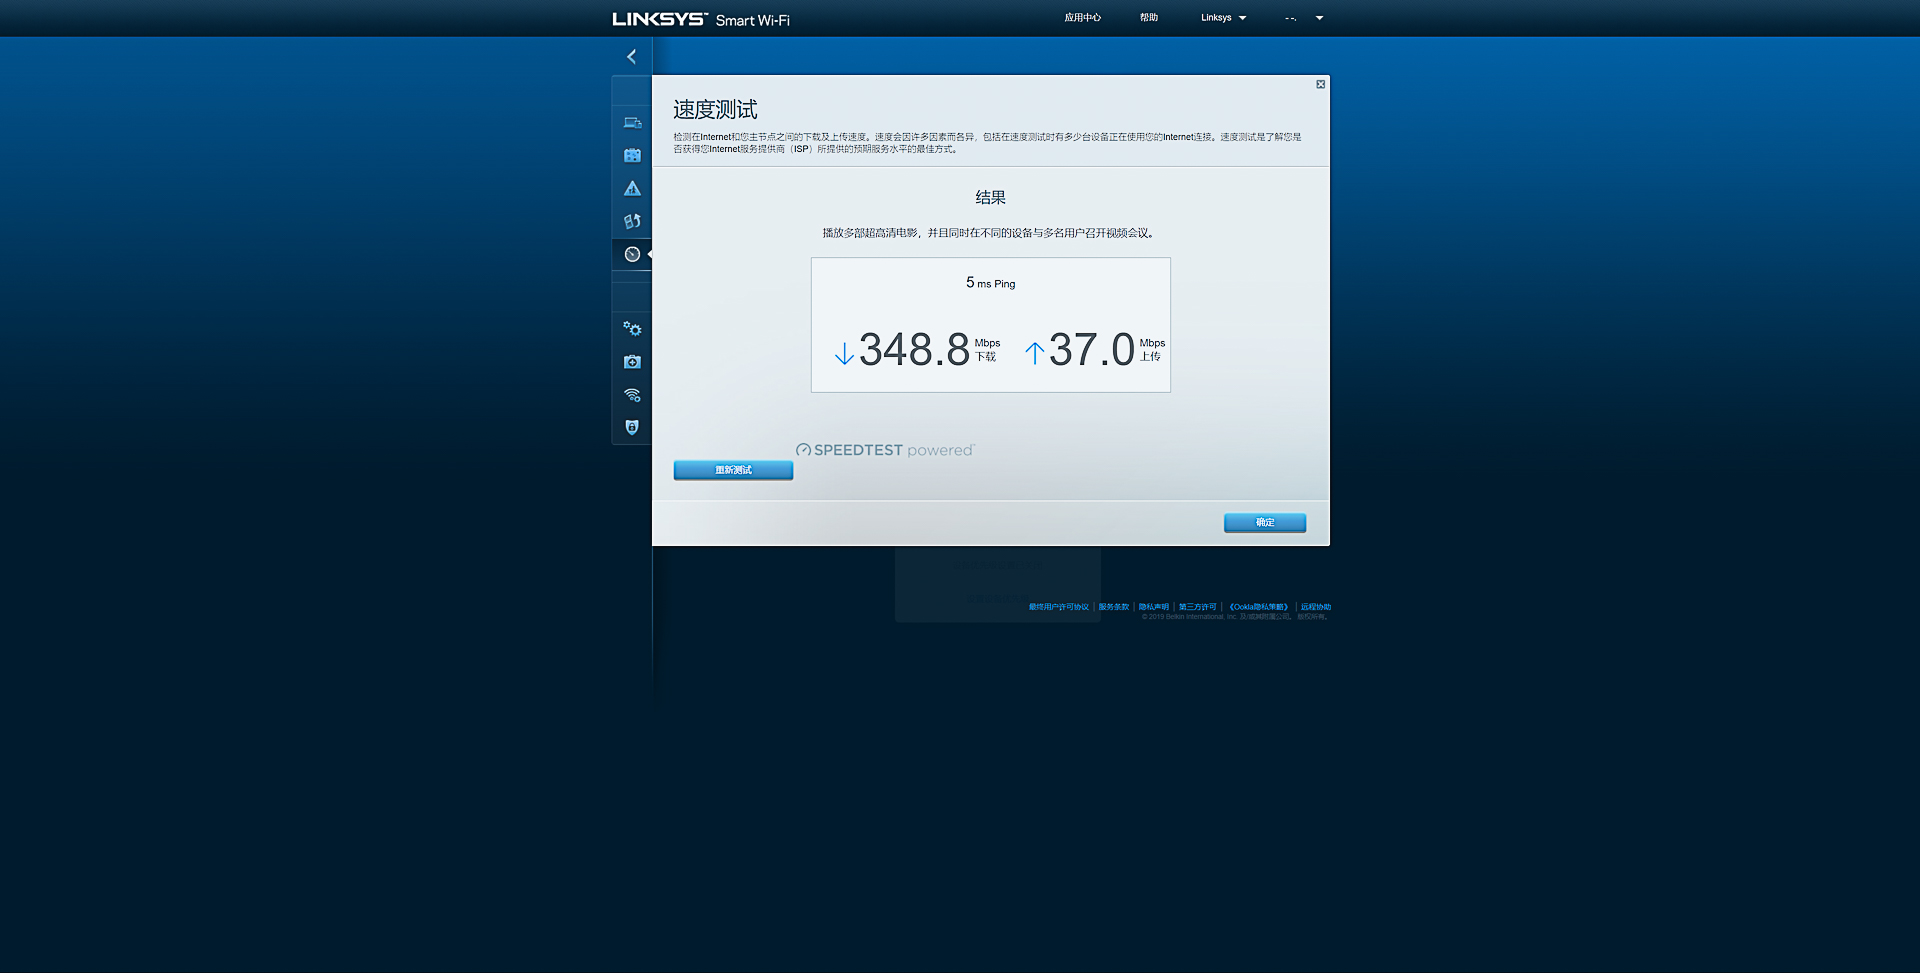
Task: Expand the user account dropdown at top right
Action: (x=1303, y=17)
